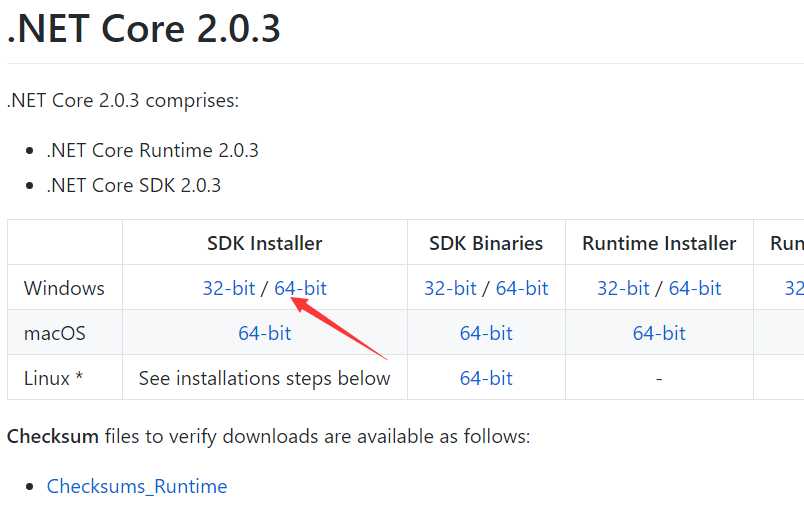804x512 pixels.
Task: Click macOS SDK Binaries 64-bit link
Action: pyautogui.click(x=486, y=333)
